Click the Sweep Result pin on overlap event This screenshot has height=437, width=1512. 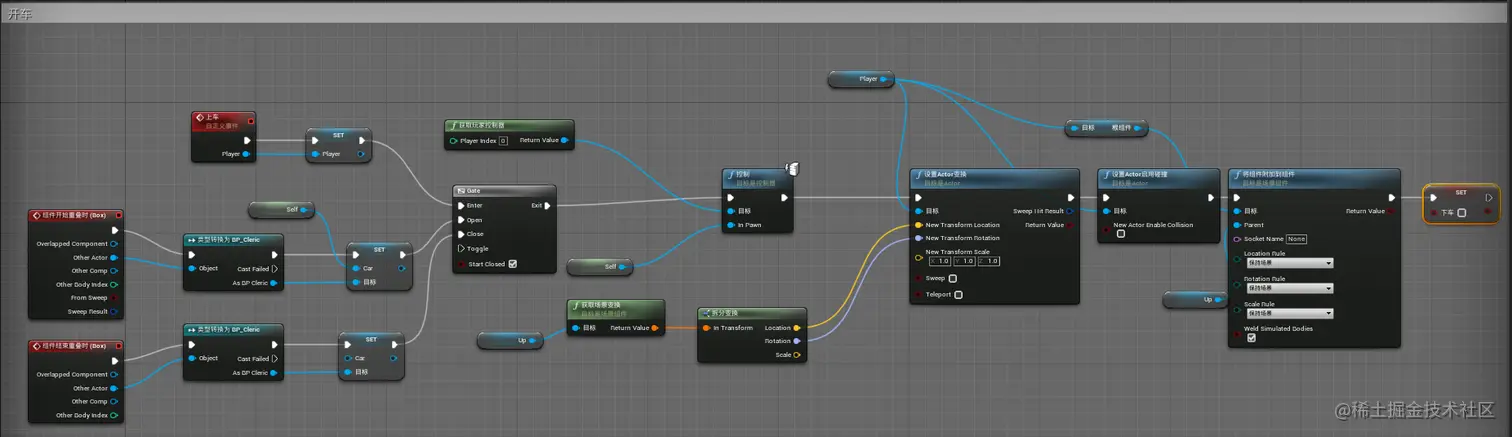[x=114, y=311]
